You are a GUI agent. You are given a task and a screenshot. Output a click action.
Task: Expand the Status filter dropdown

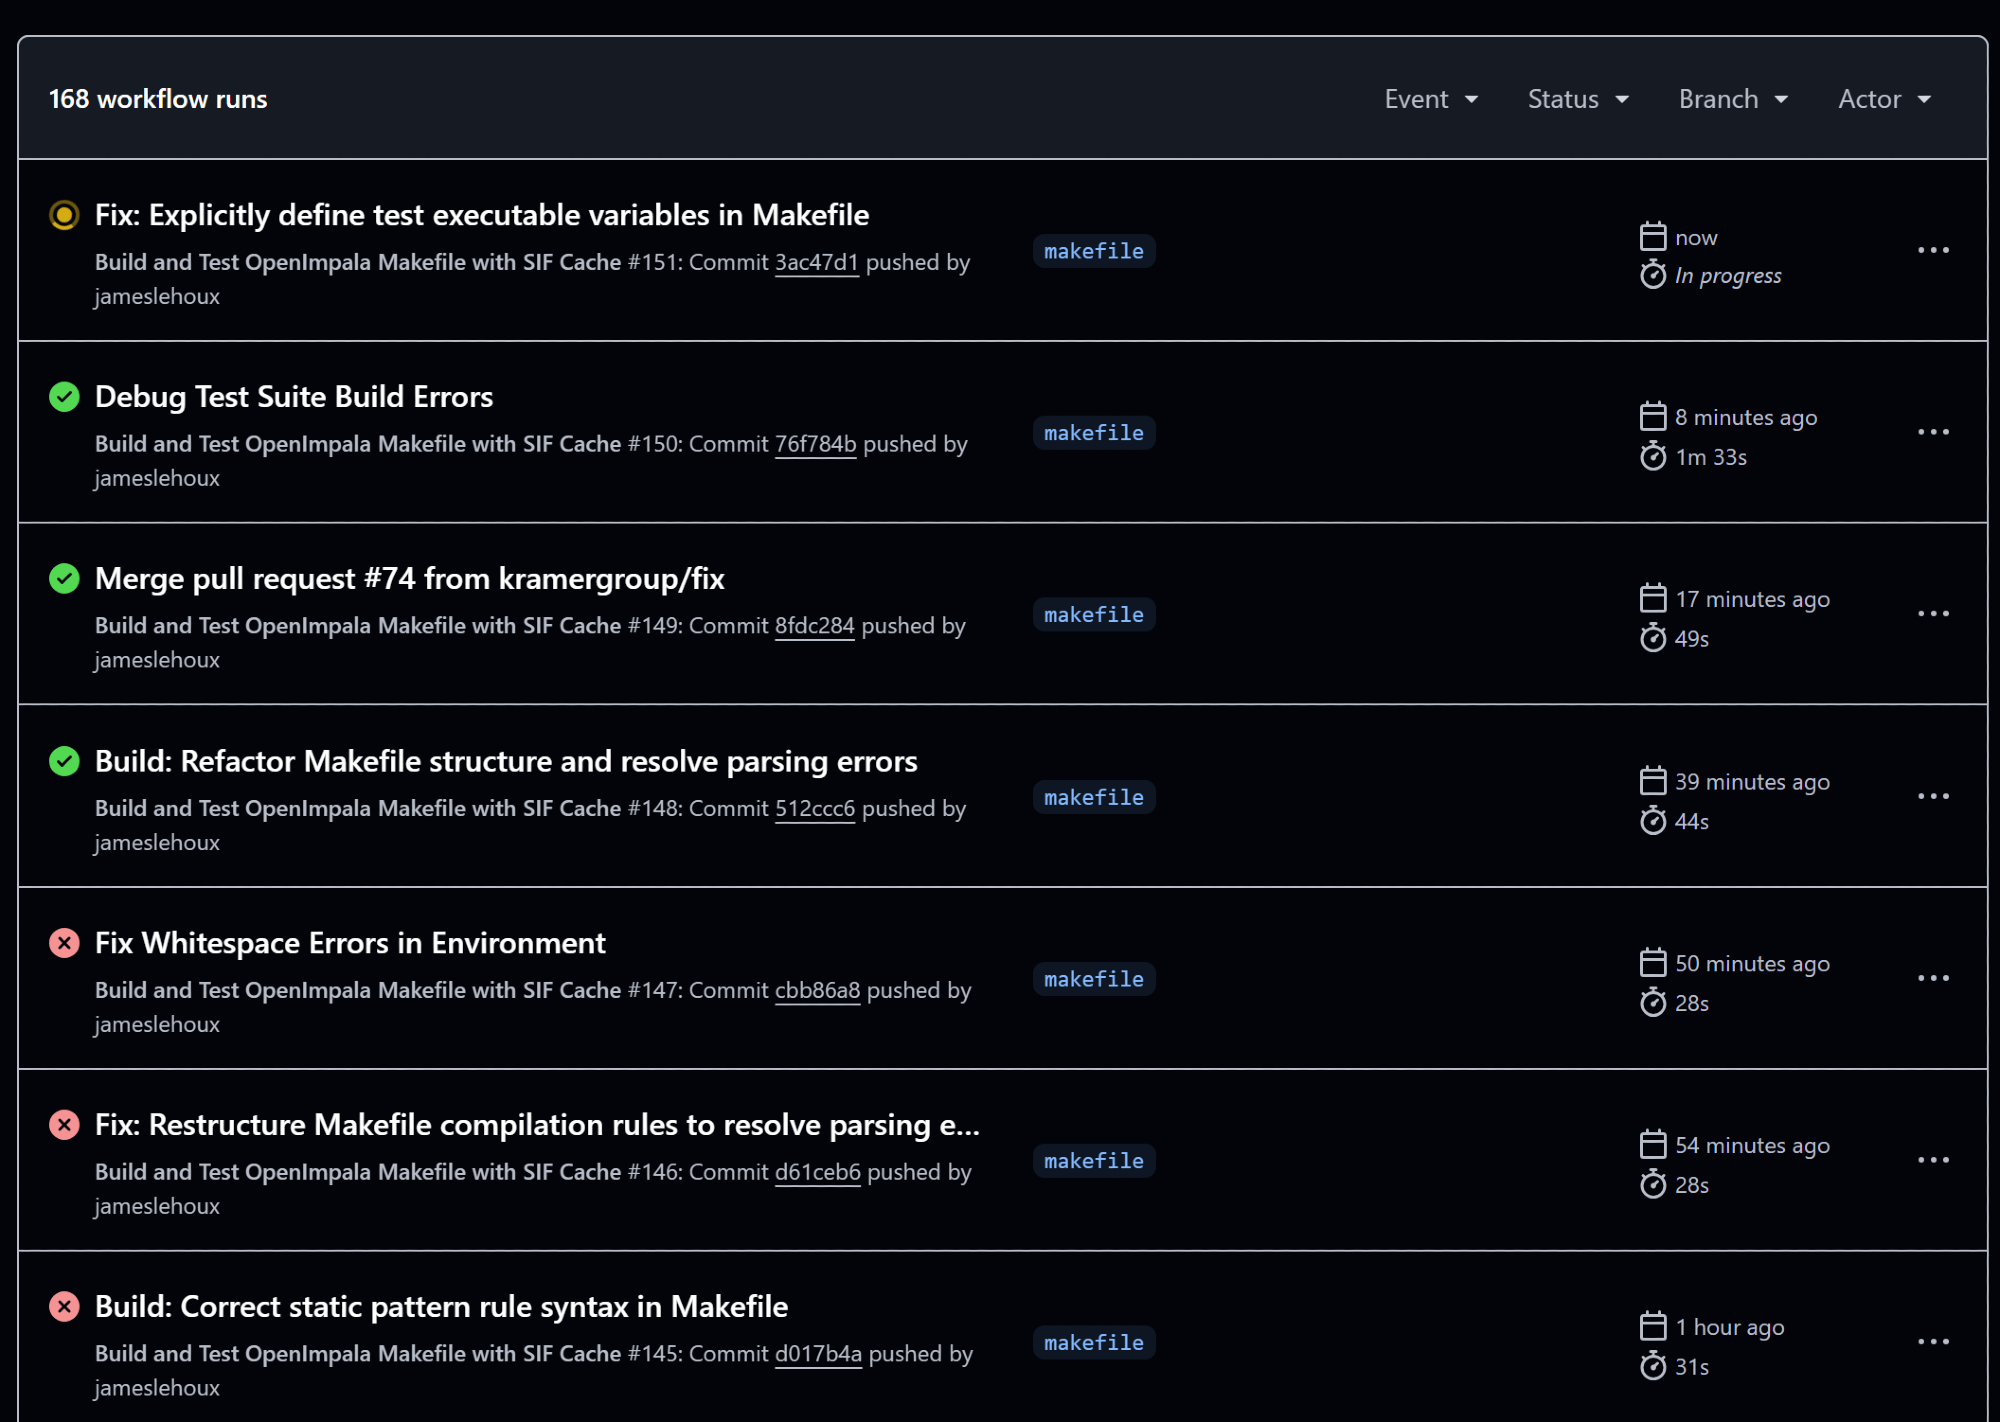pyautogui.click(x=1577, y=99)
